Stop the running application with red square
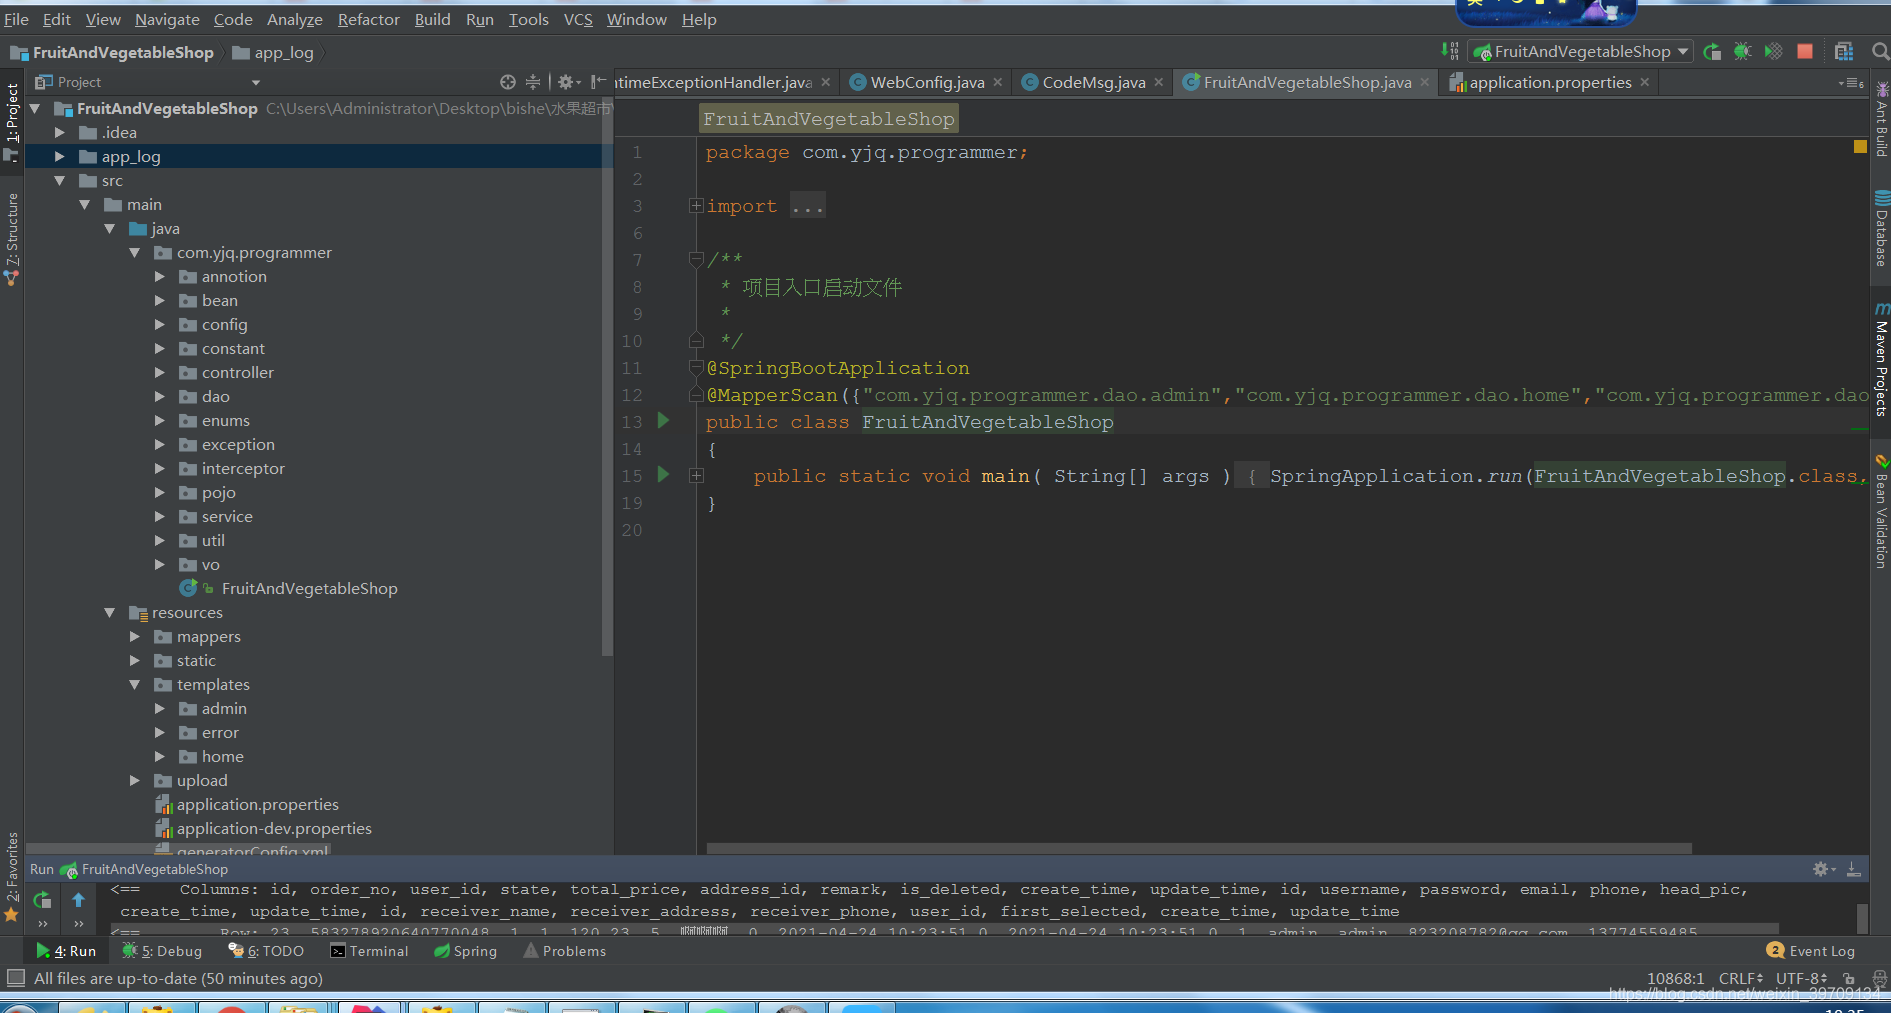Viewport: 1891px width, 1013px height. 1805,52
